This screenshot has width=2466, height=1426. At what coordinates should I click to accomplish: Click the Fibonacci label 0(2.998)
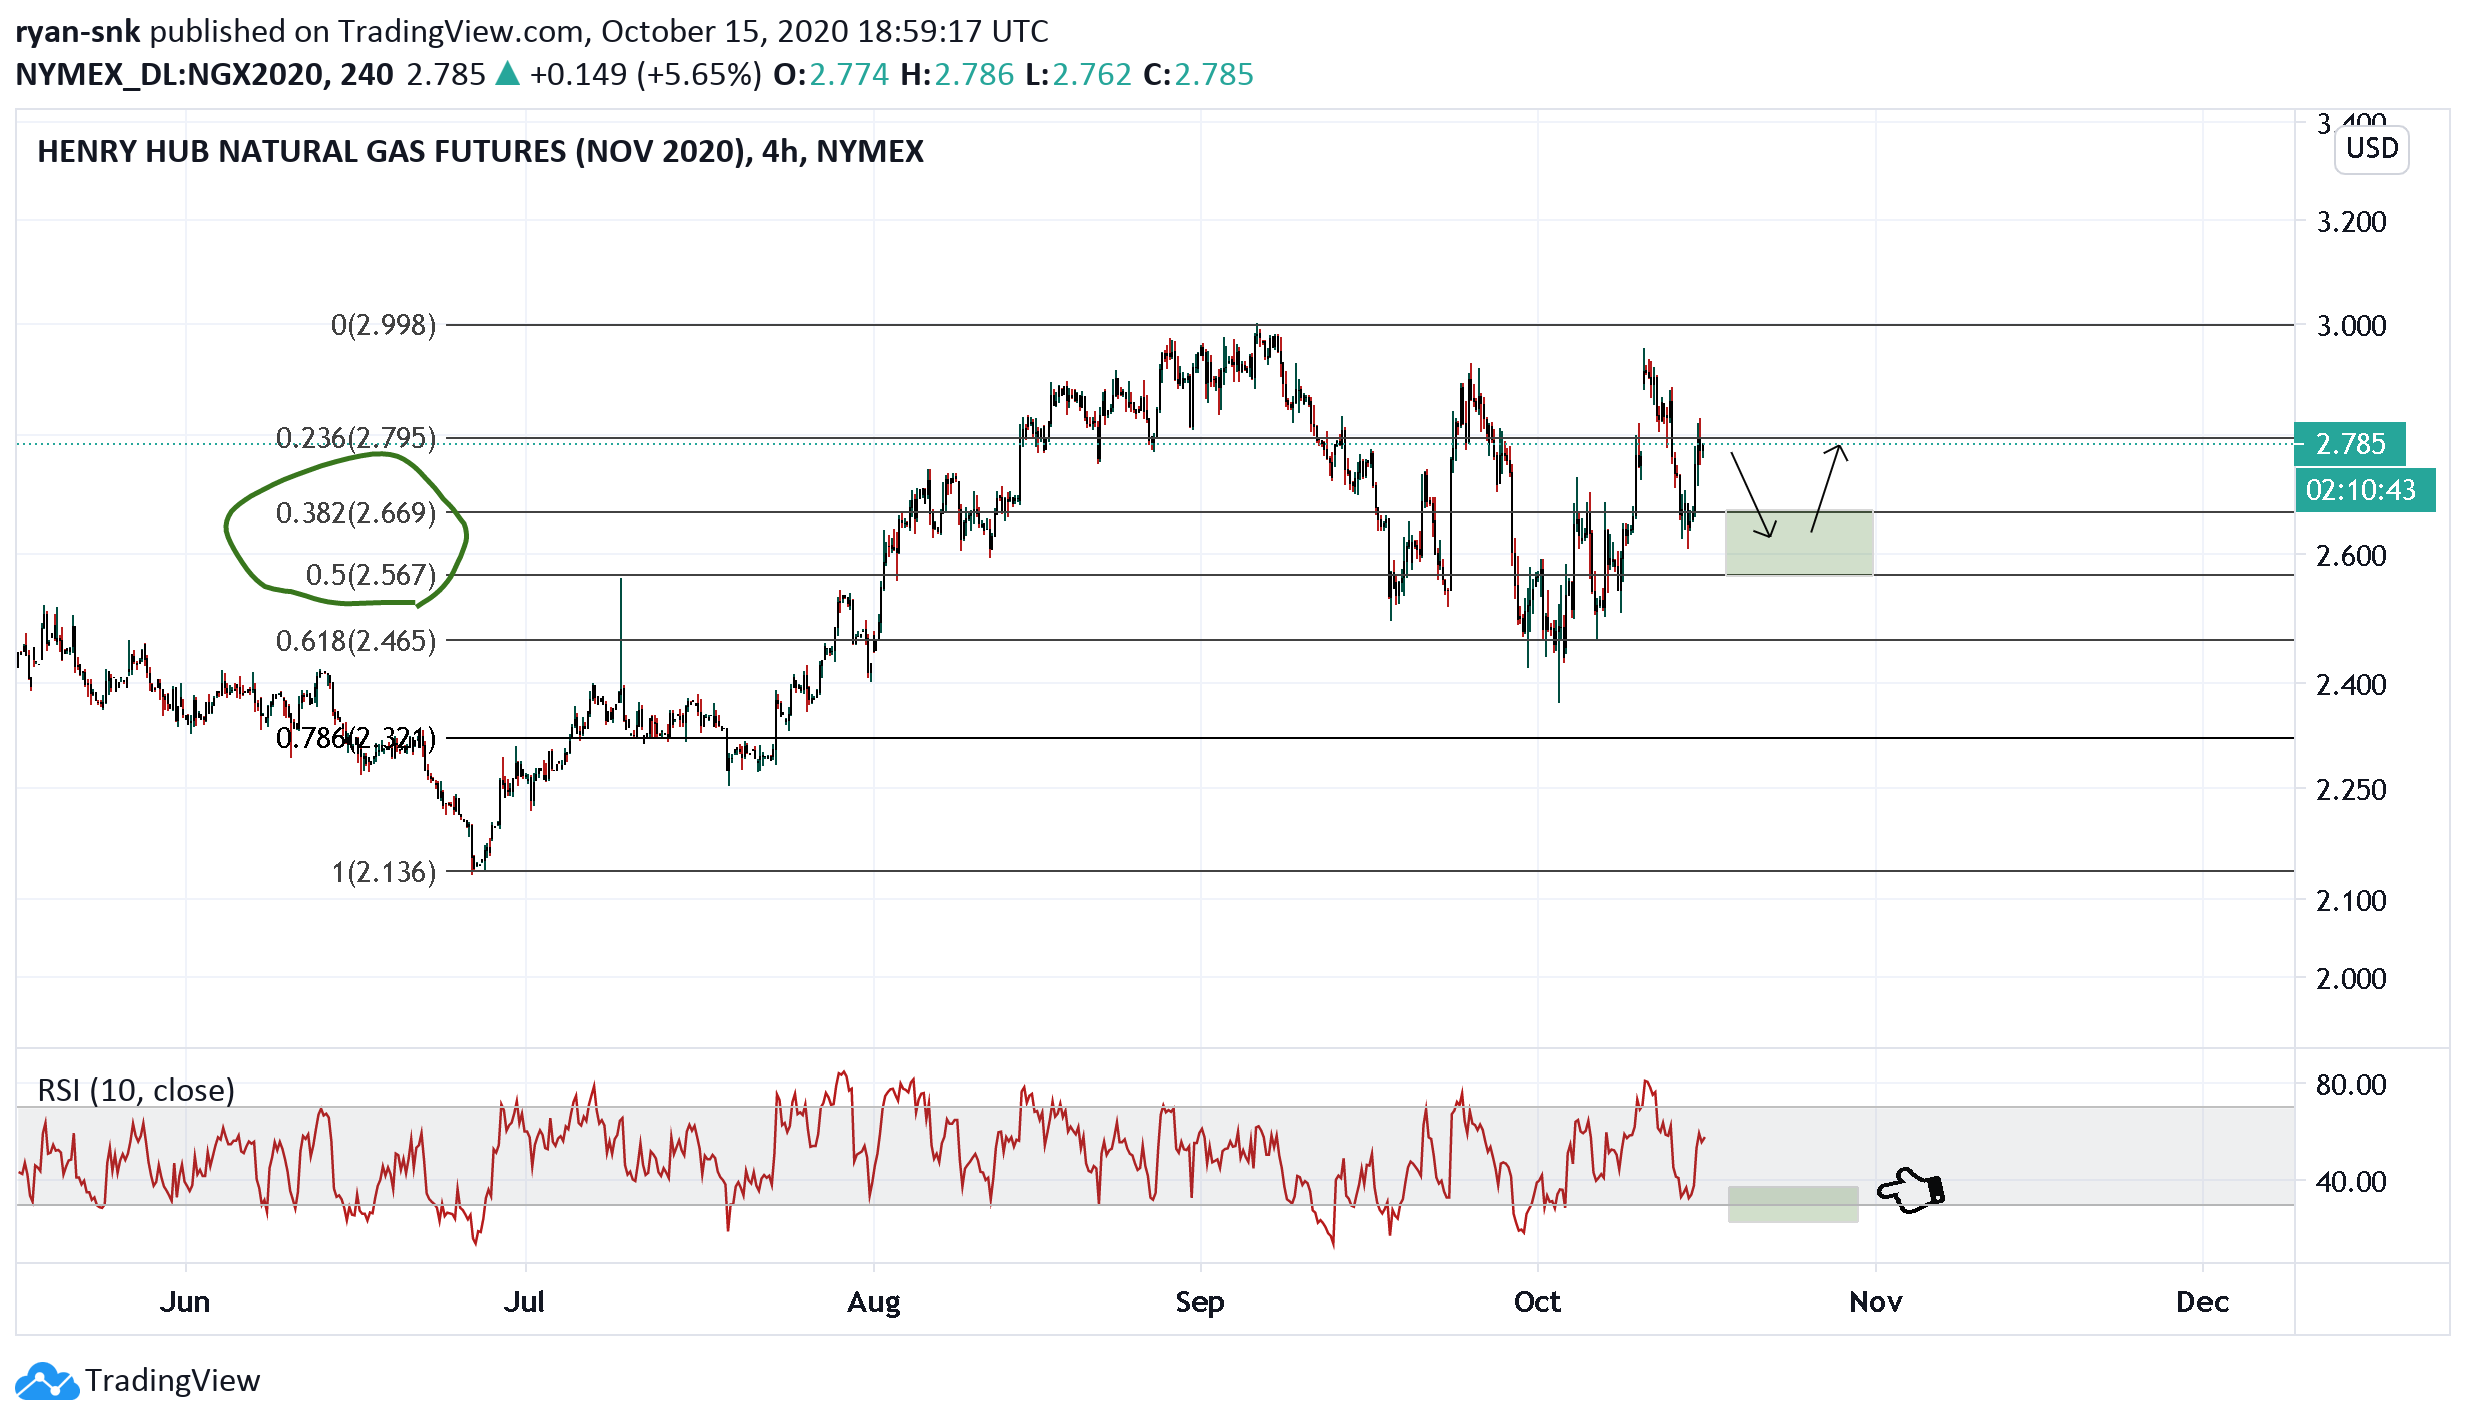(x=383, y=325)
